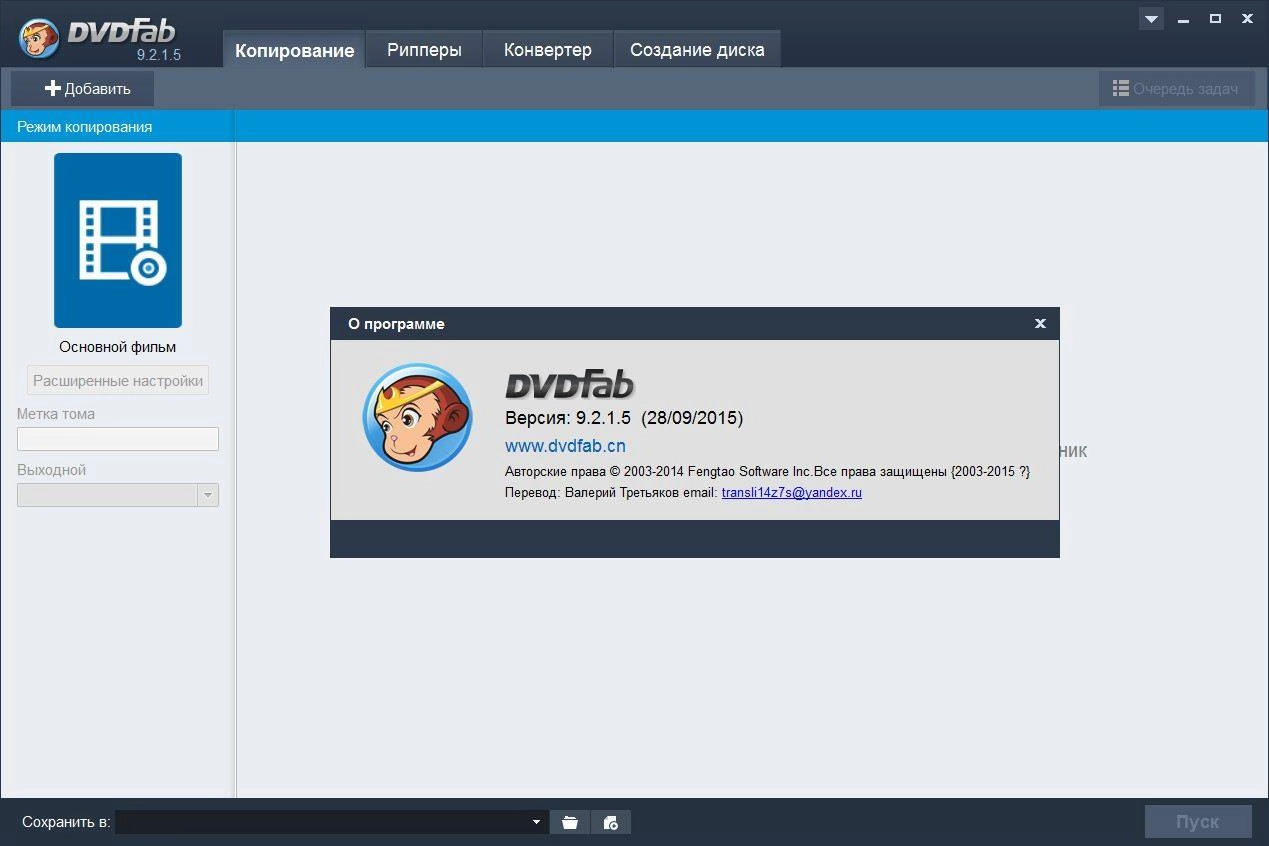Click the DVDFab wordmark in About dialog

(x=570, y=385)
